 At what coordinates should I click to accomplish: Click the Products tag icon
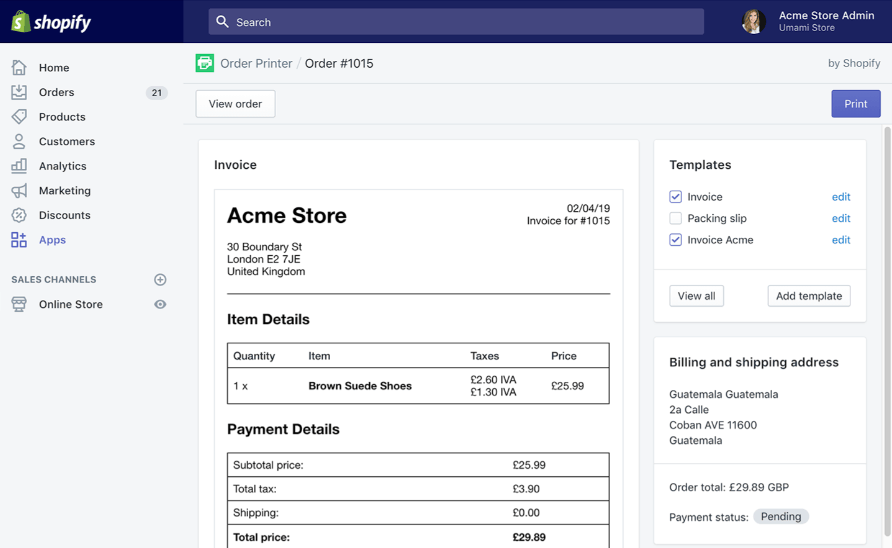(x=19, y=117)
